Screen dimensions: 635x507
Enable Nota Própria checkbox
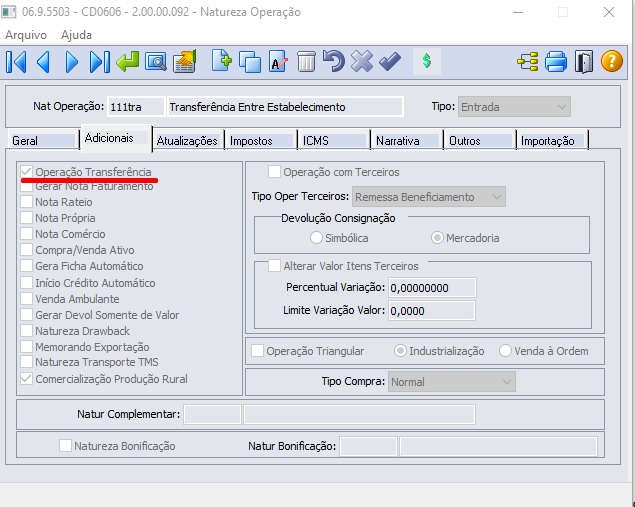pos(26,218)
